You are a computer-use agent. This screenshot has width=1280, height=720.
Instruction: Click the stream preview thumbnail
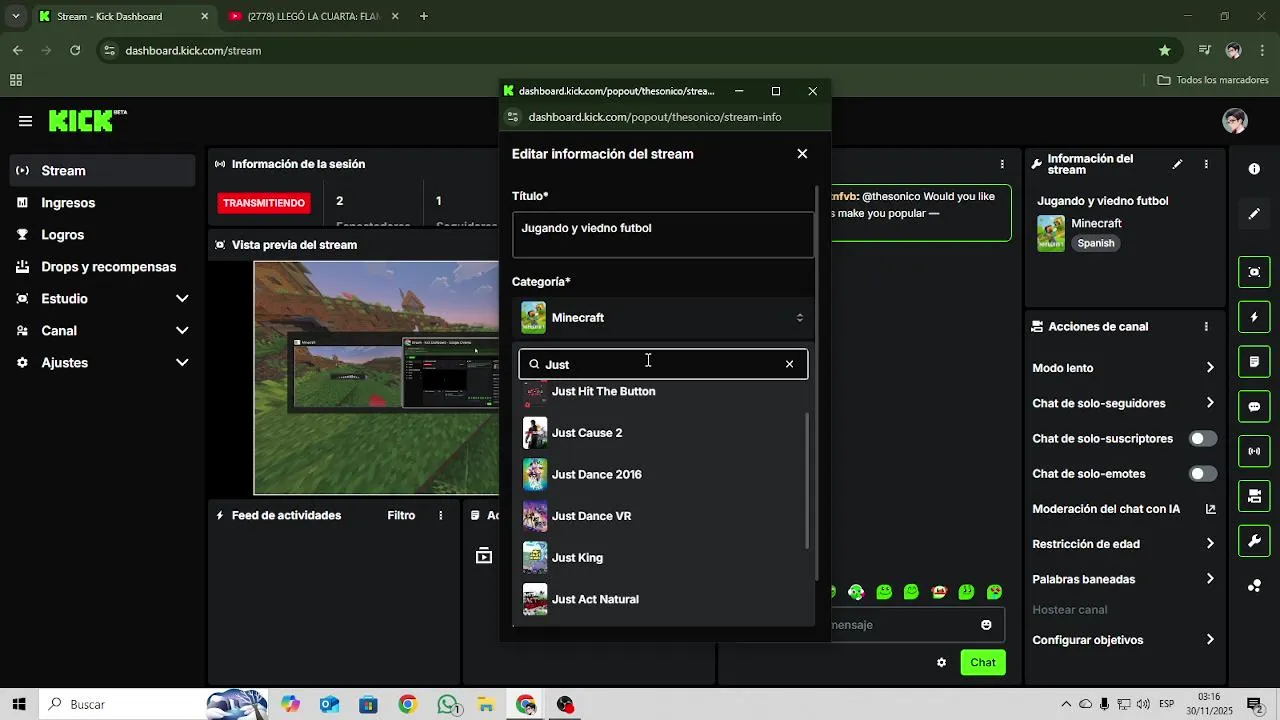tap(376, 378)
